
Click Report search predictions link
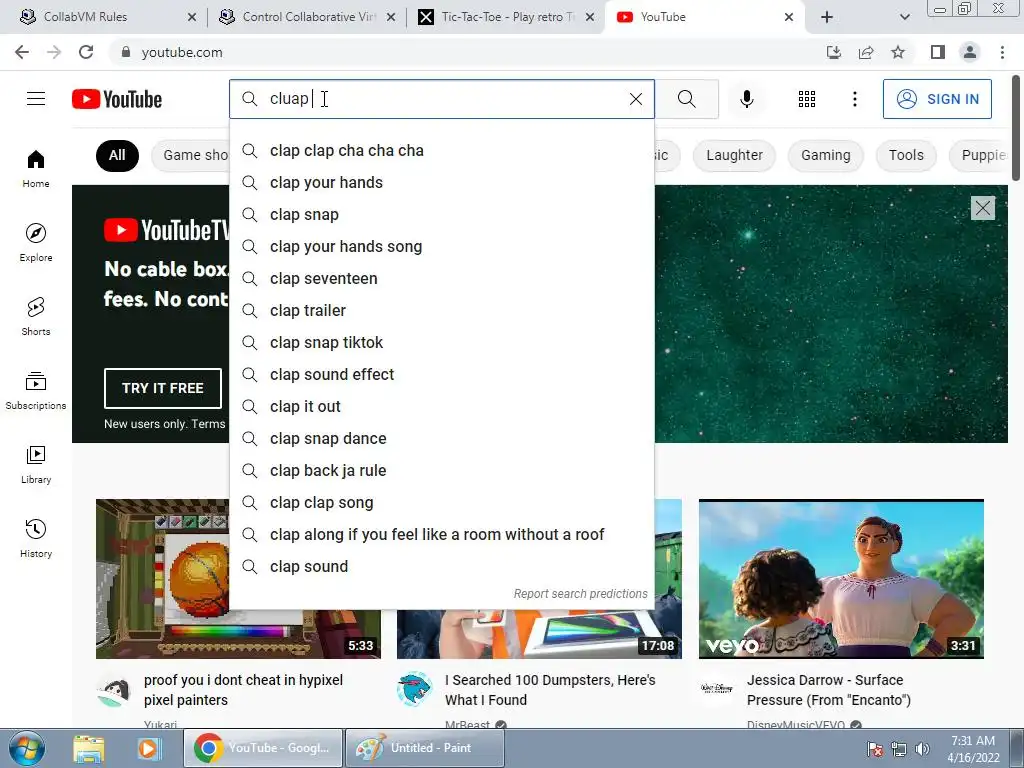[x=580, y=594]
